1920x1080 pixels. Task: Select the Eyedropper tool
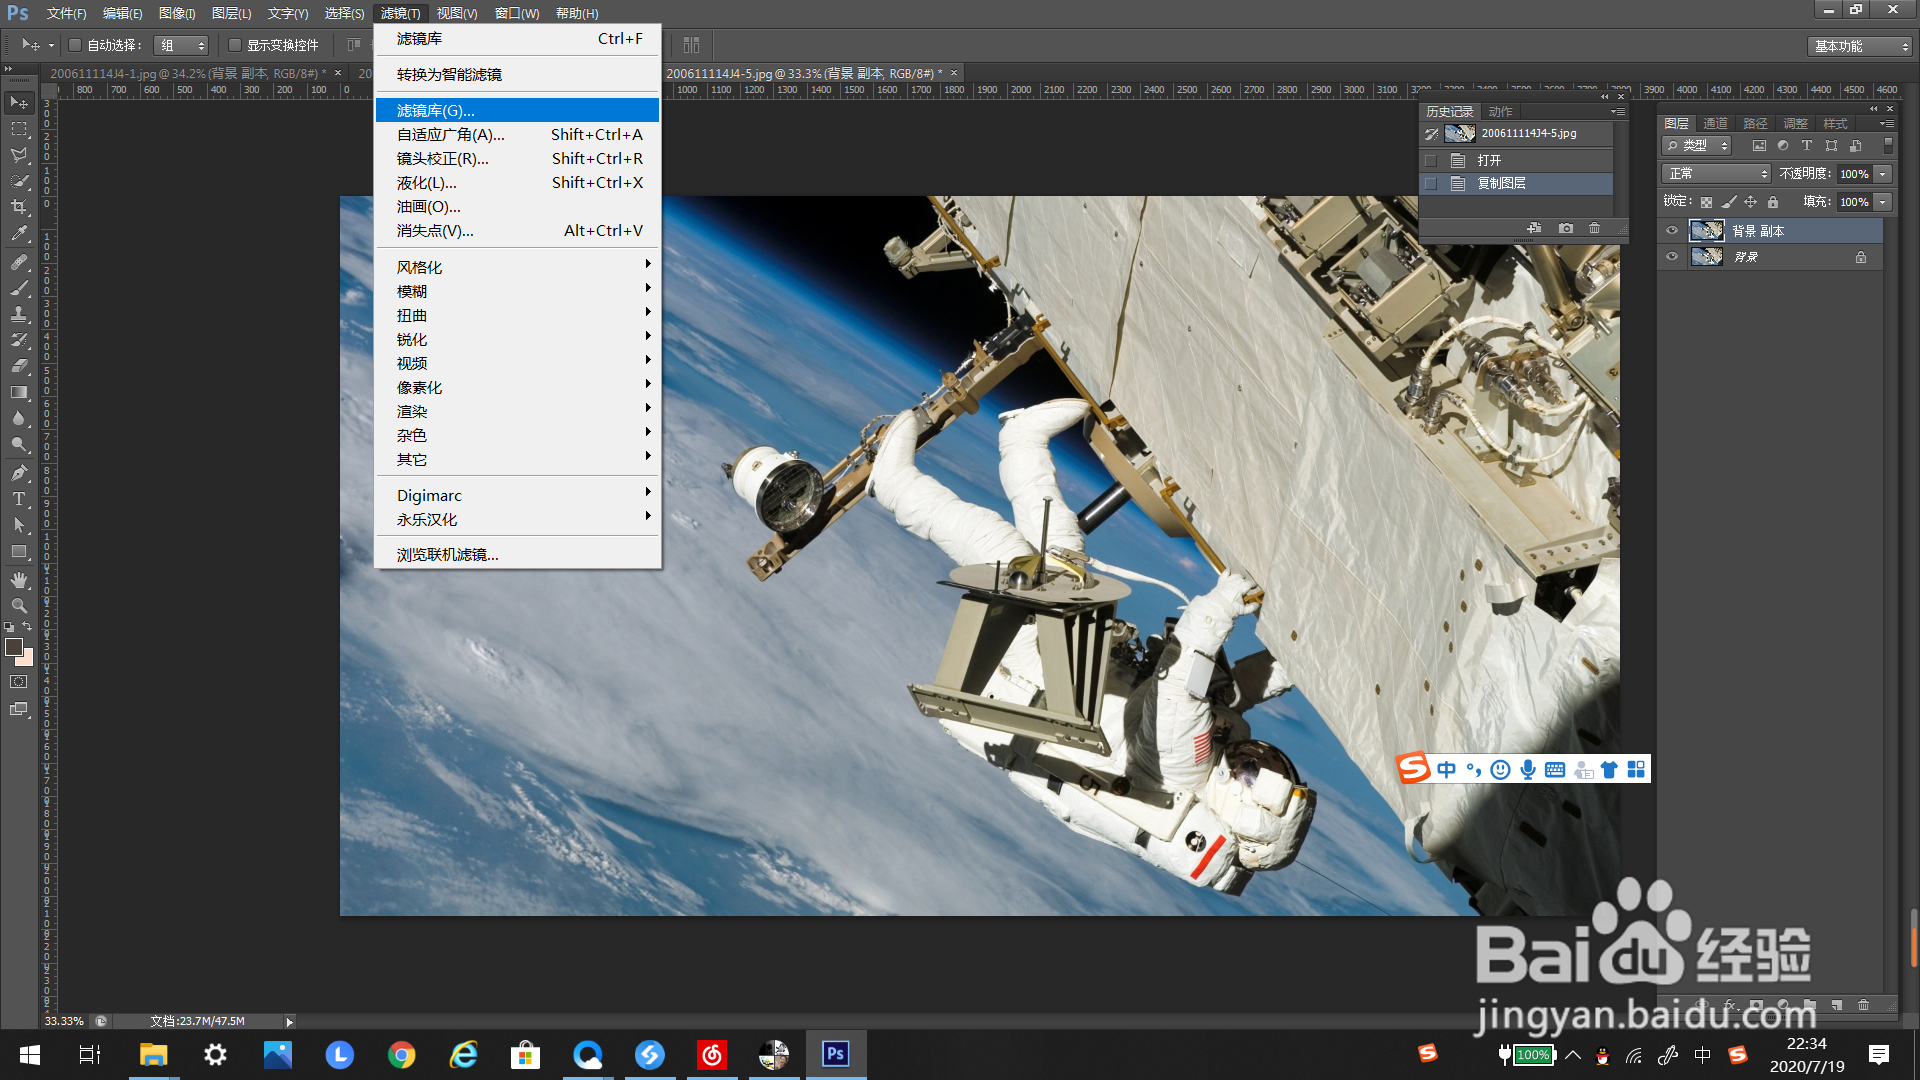pyautogui.click(x=19, y=233)
